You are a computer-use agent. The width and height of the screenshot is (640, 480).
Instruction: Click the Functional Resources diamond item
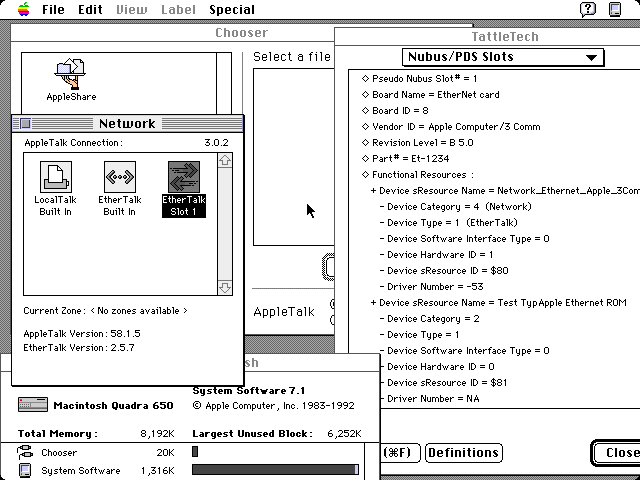365,175
